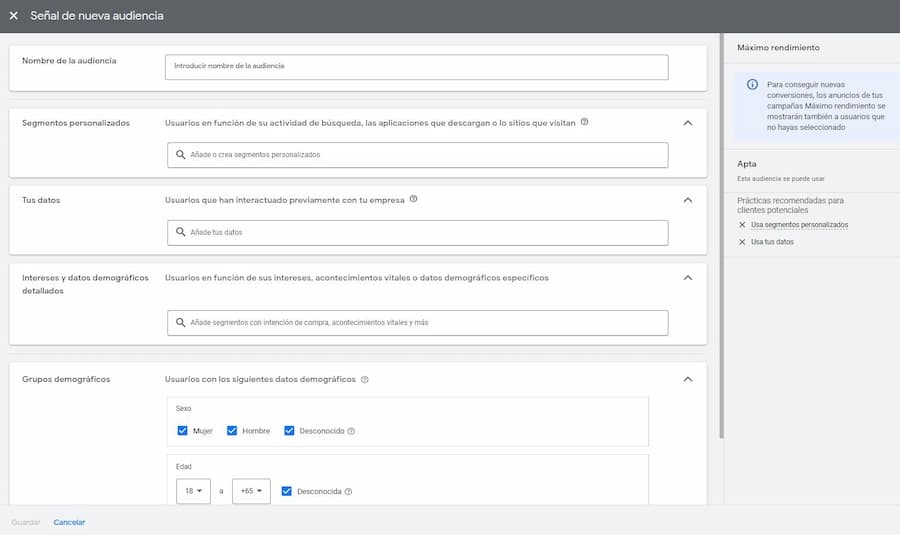
Task: Click search icon in custom segments field
Action: coord(180,155)
